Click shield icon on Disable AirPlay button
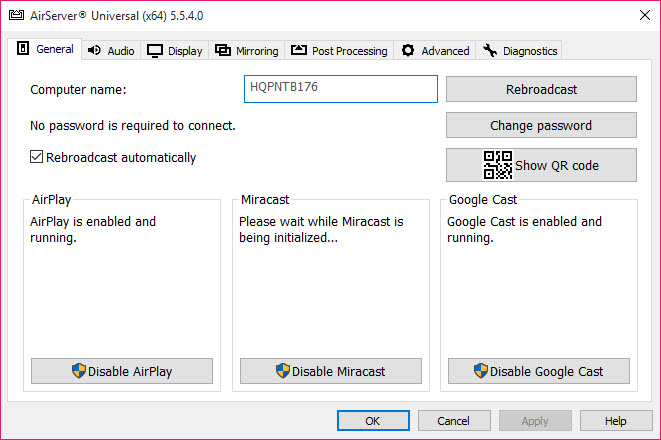The width and height of the screenshot is (661, 440). [79, 371]
